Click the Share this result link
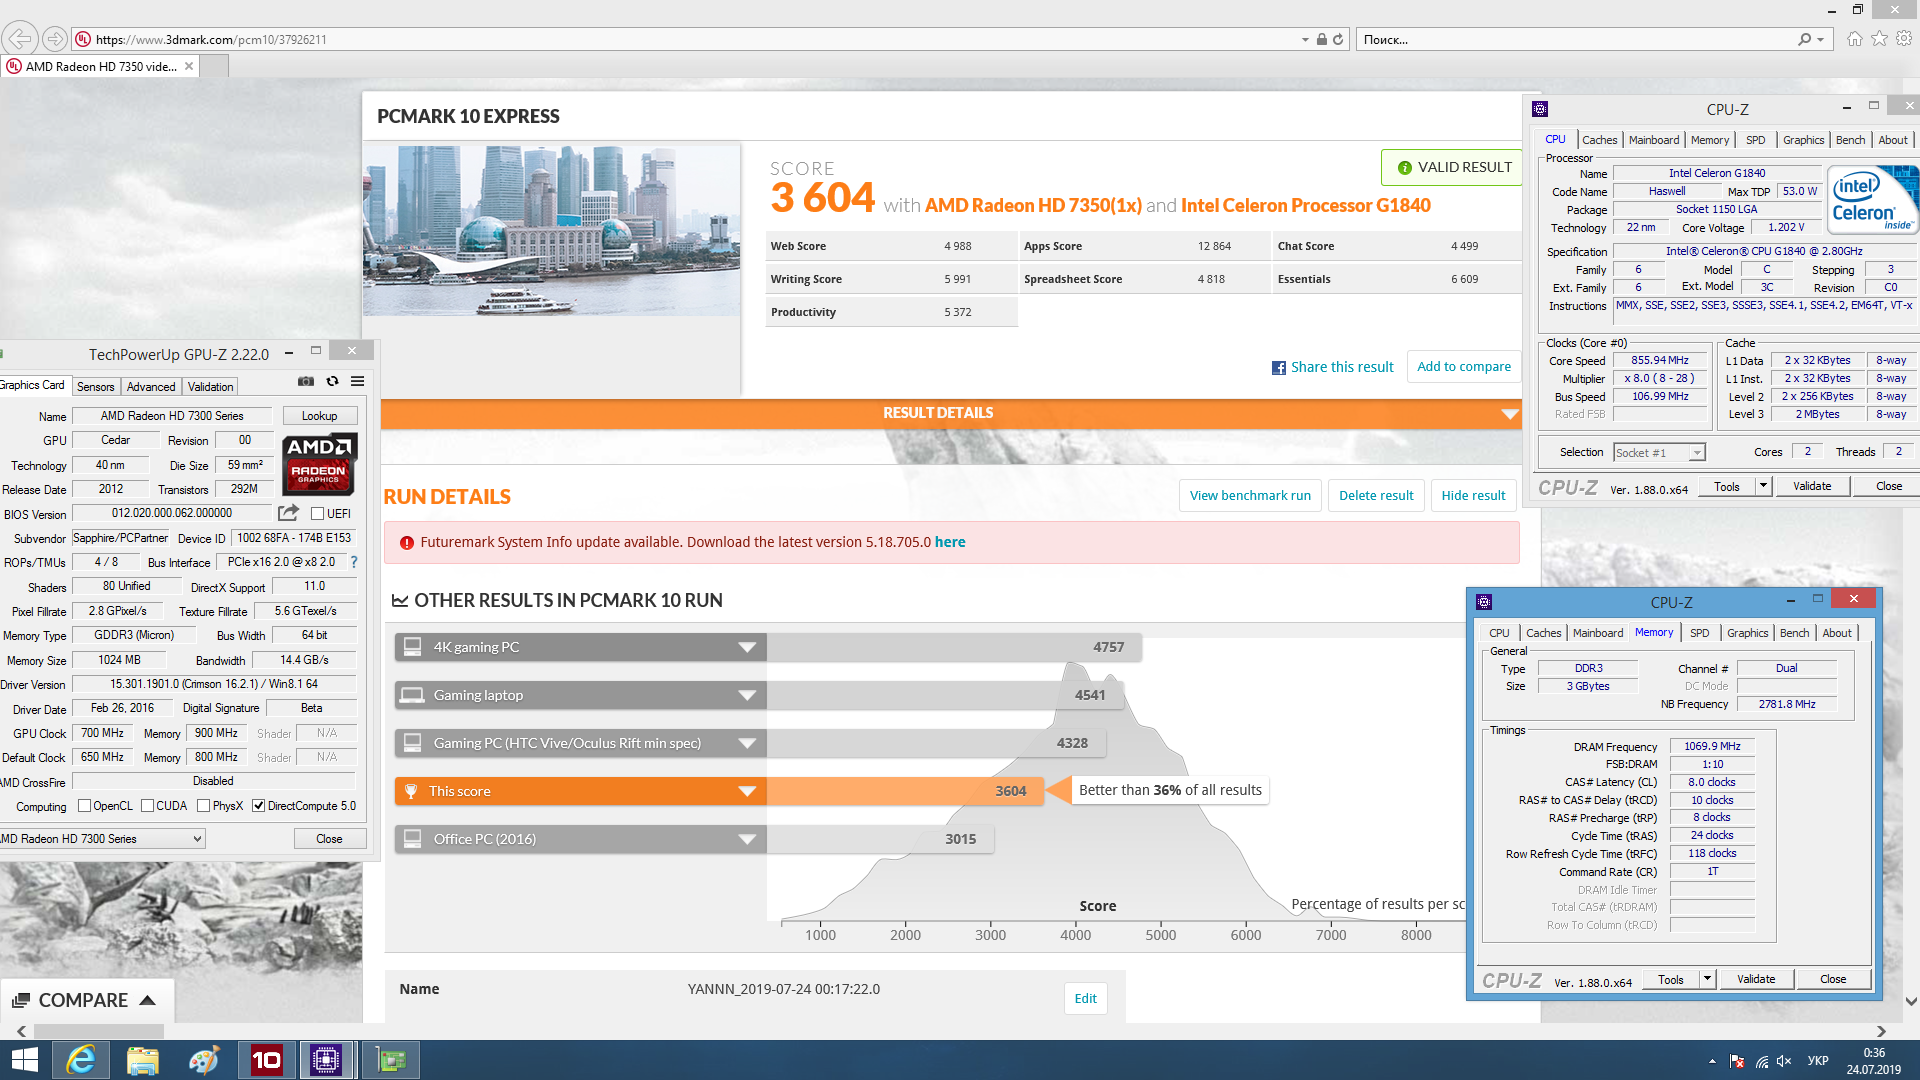1920x1080 pixels. [x=1342, y=367]
